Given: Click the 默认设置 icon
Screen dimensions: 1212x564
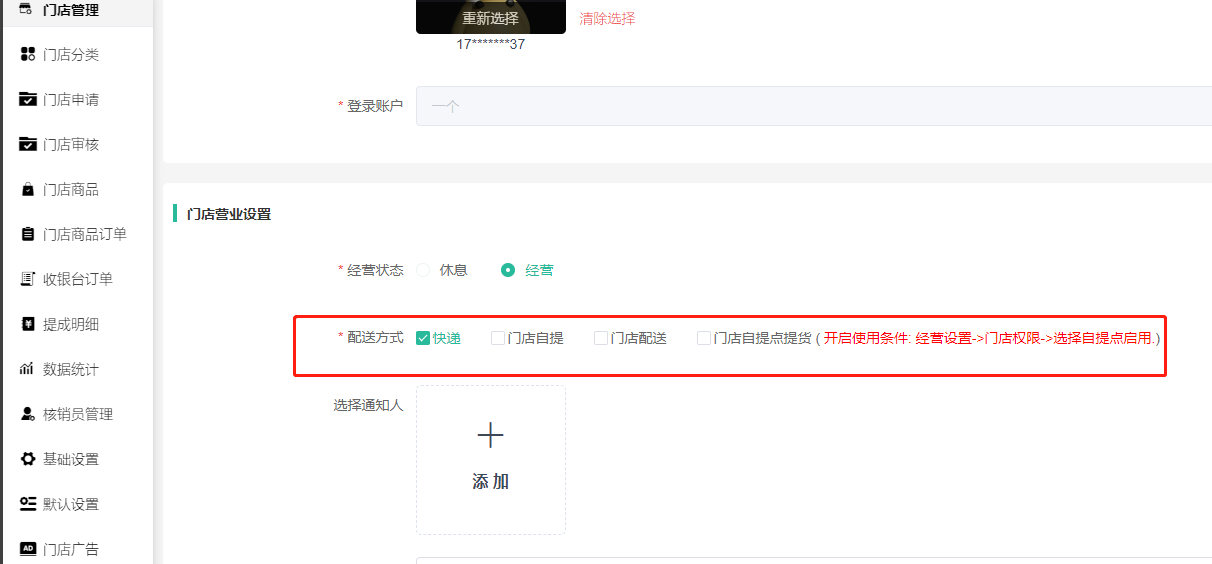Looking at the screenshot, I should [x=28, y=504].
